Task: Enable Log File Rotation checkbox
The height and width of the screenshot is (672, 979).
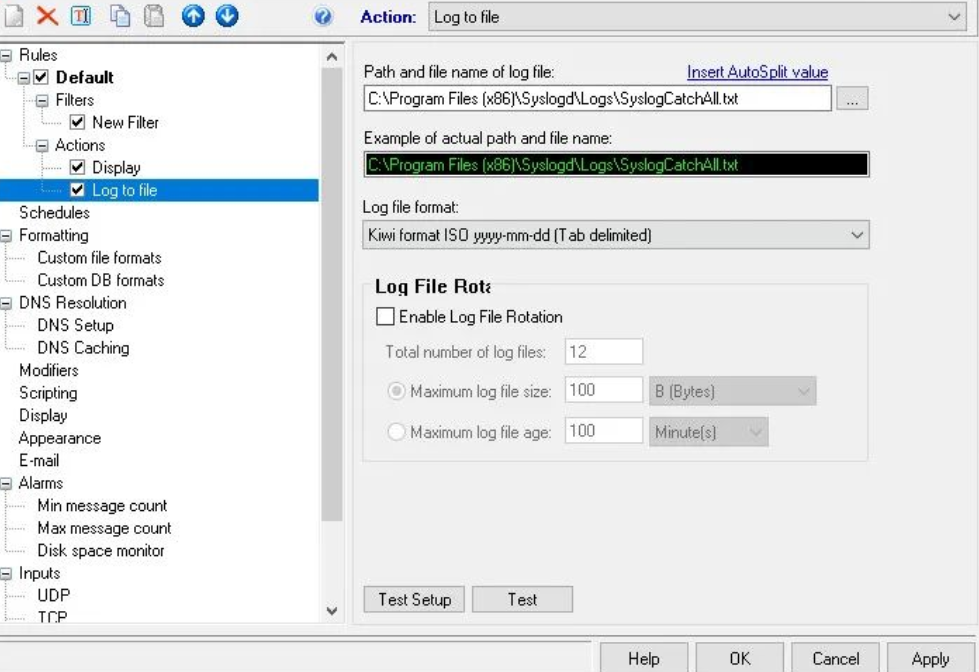Action: pos(385,317)
